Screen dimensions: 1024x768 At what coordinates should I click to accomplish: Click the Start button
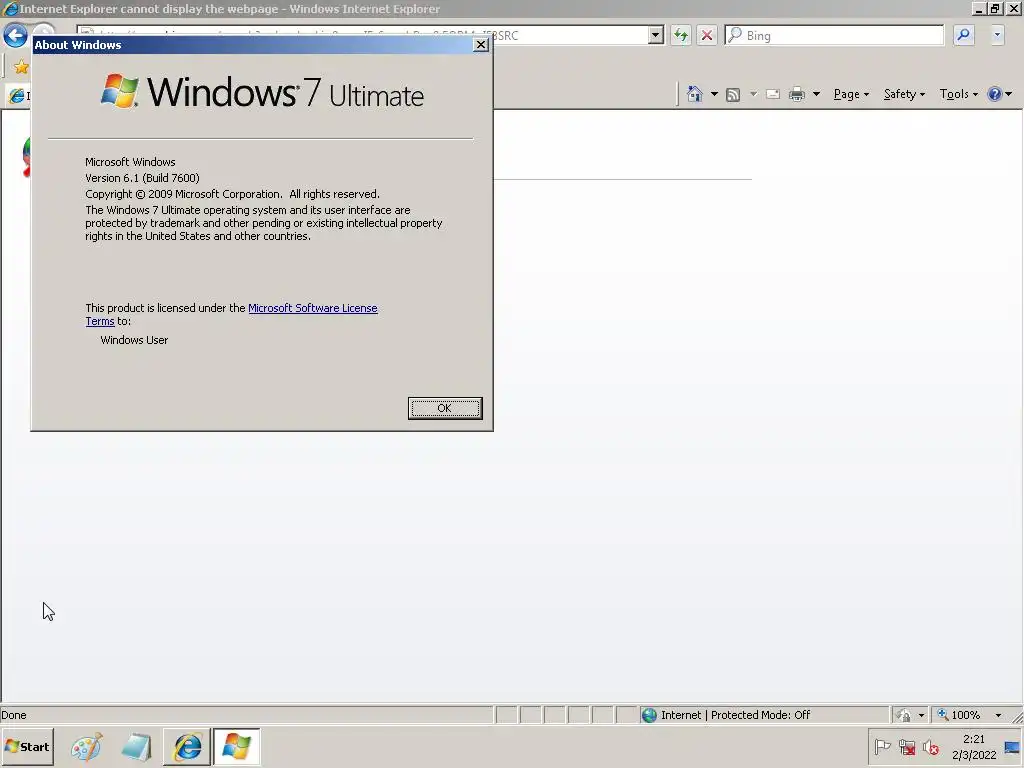tap(27, 746)
